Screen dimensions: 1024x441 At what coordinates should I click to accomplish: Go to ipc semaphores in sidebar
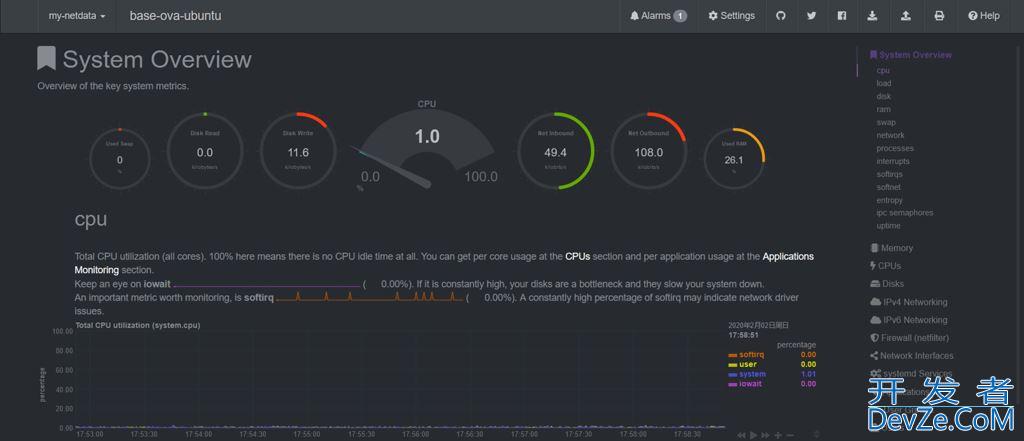[904, 213]
